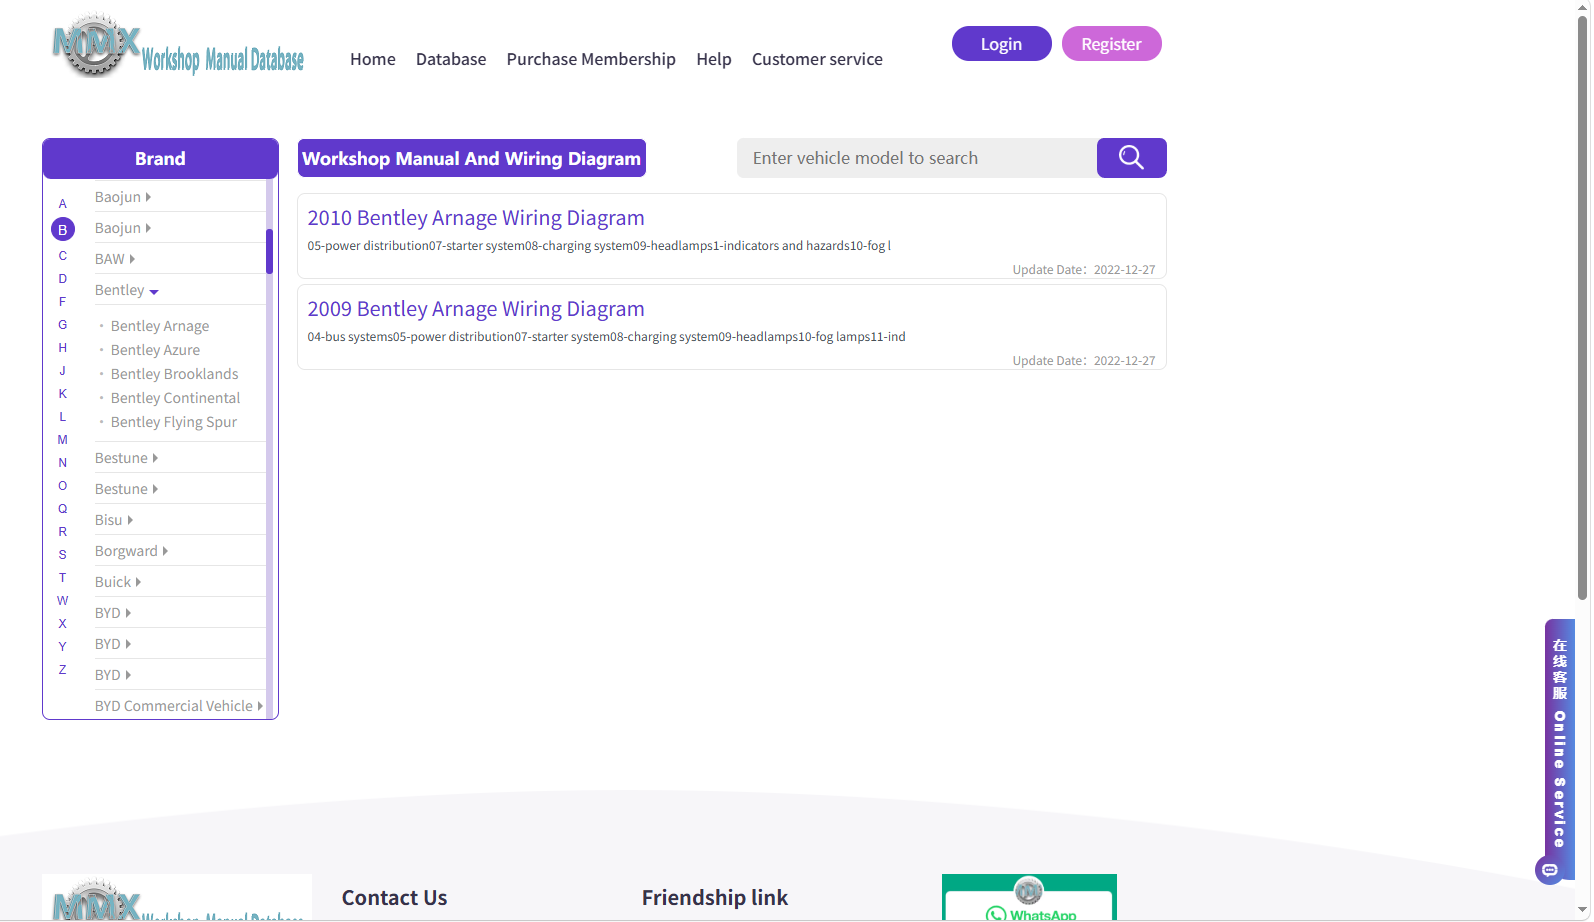
Task: Select letter H in brand index
Action: click(x=62, y=348)
